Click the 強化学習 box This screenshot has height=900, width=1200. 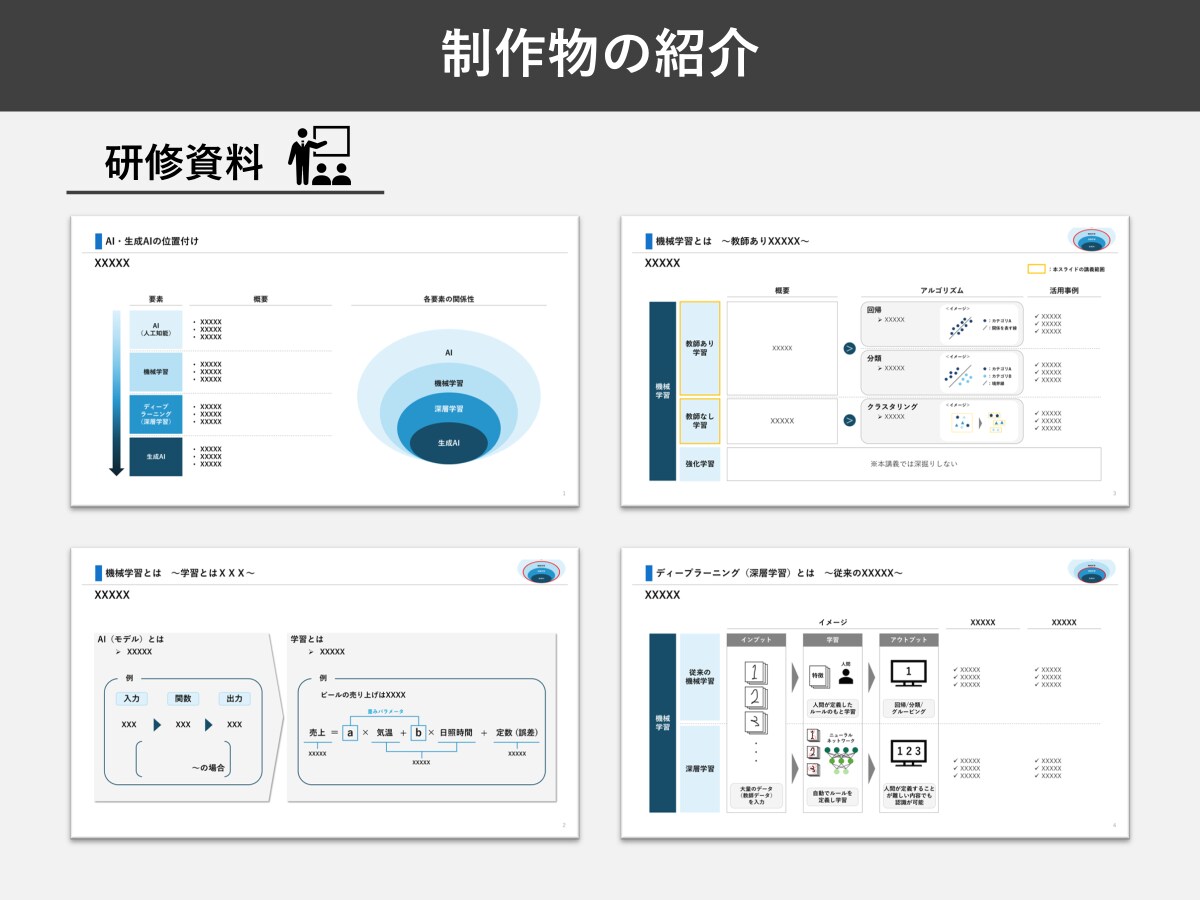click(700, 464)
